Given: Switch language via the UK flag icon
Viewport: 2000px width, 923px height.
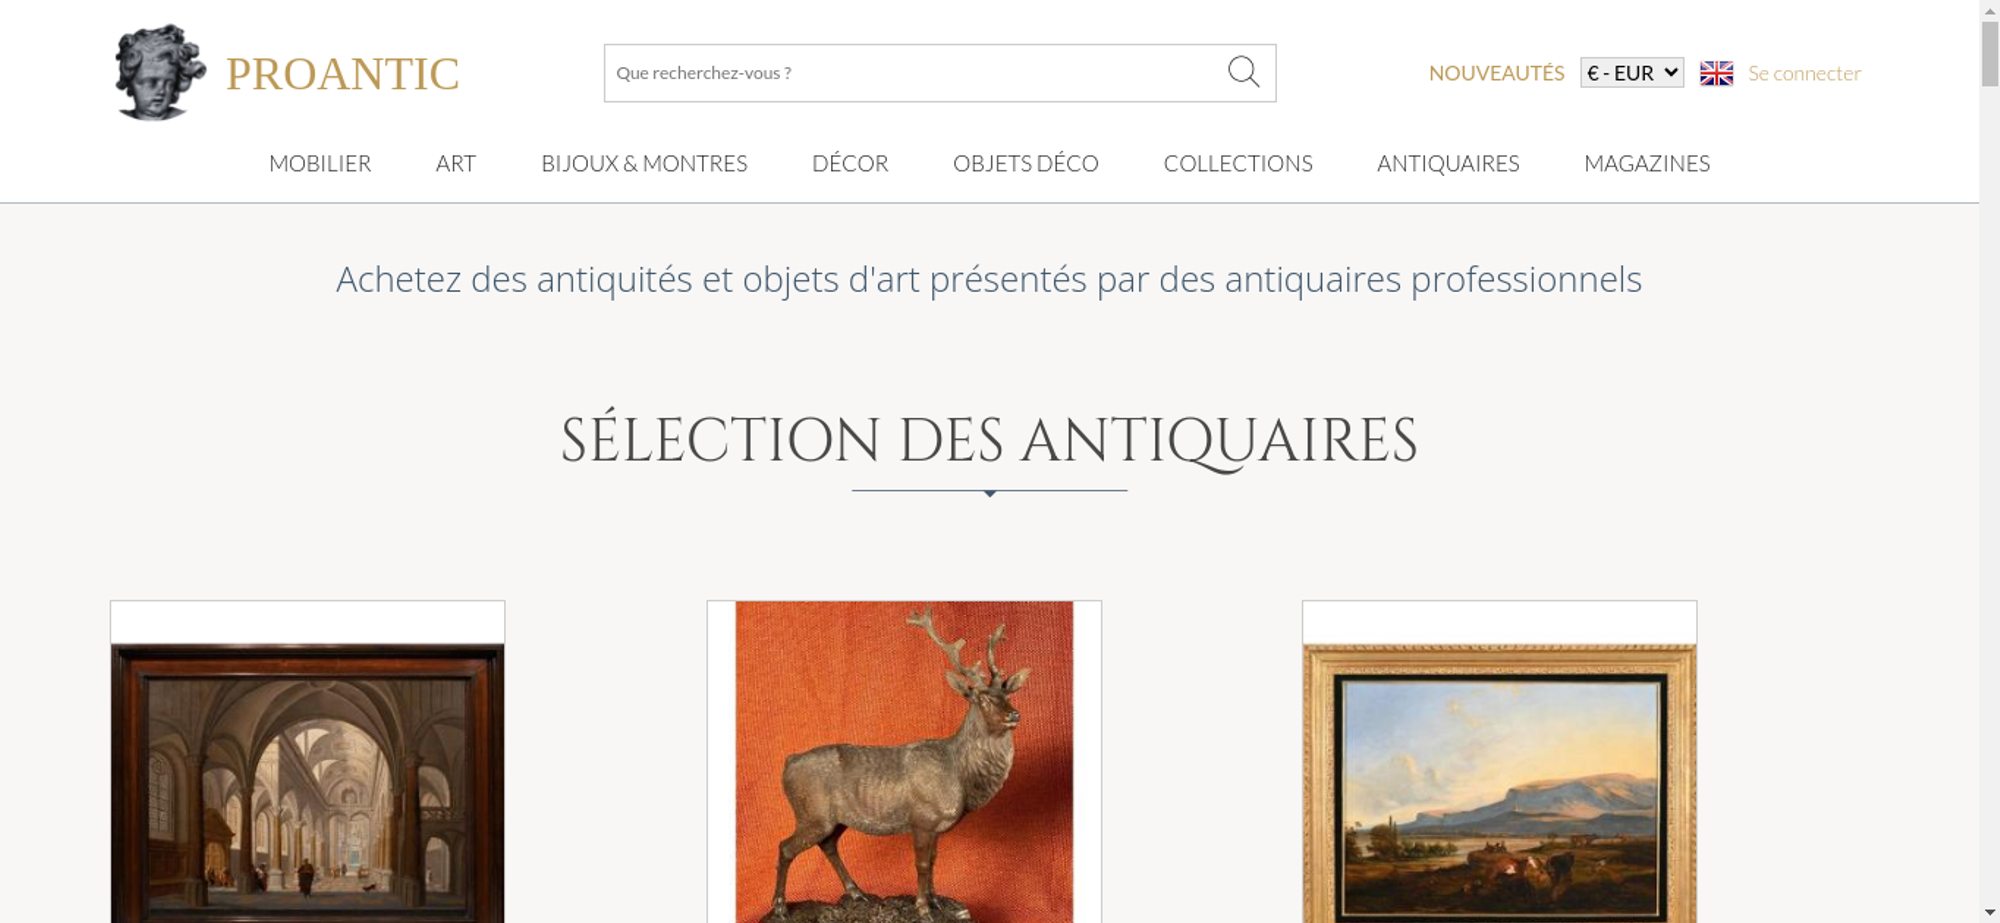Looking at the screenshot, I should click(1716, 73).
